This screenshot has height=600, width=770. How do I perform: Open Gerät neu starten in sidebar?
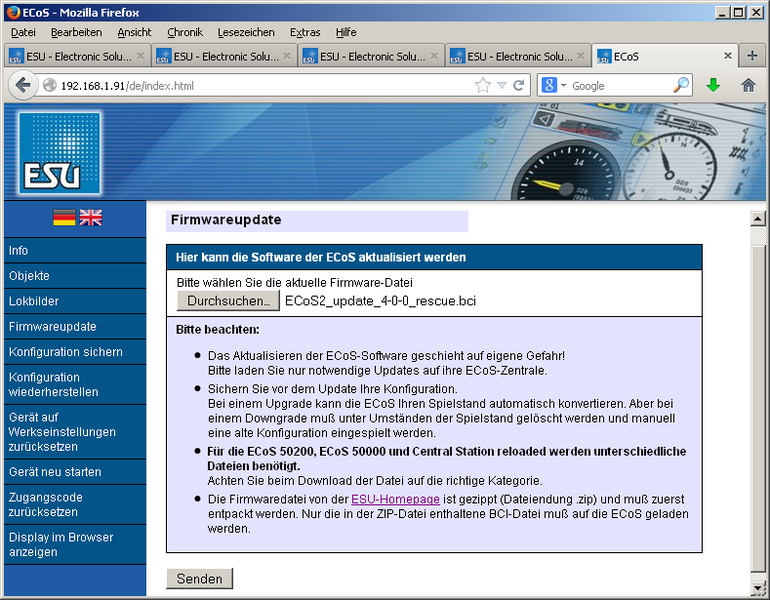pos(75,472)
